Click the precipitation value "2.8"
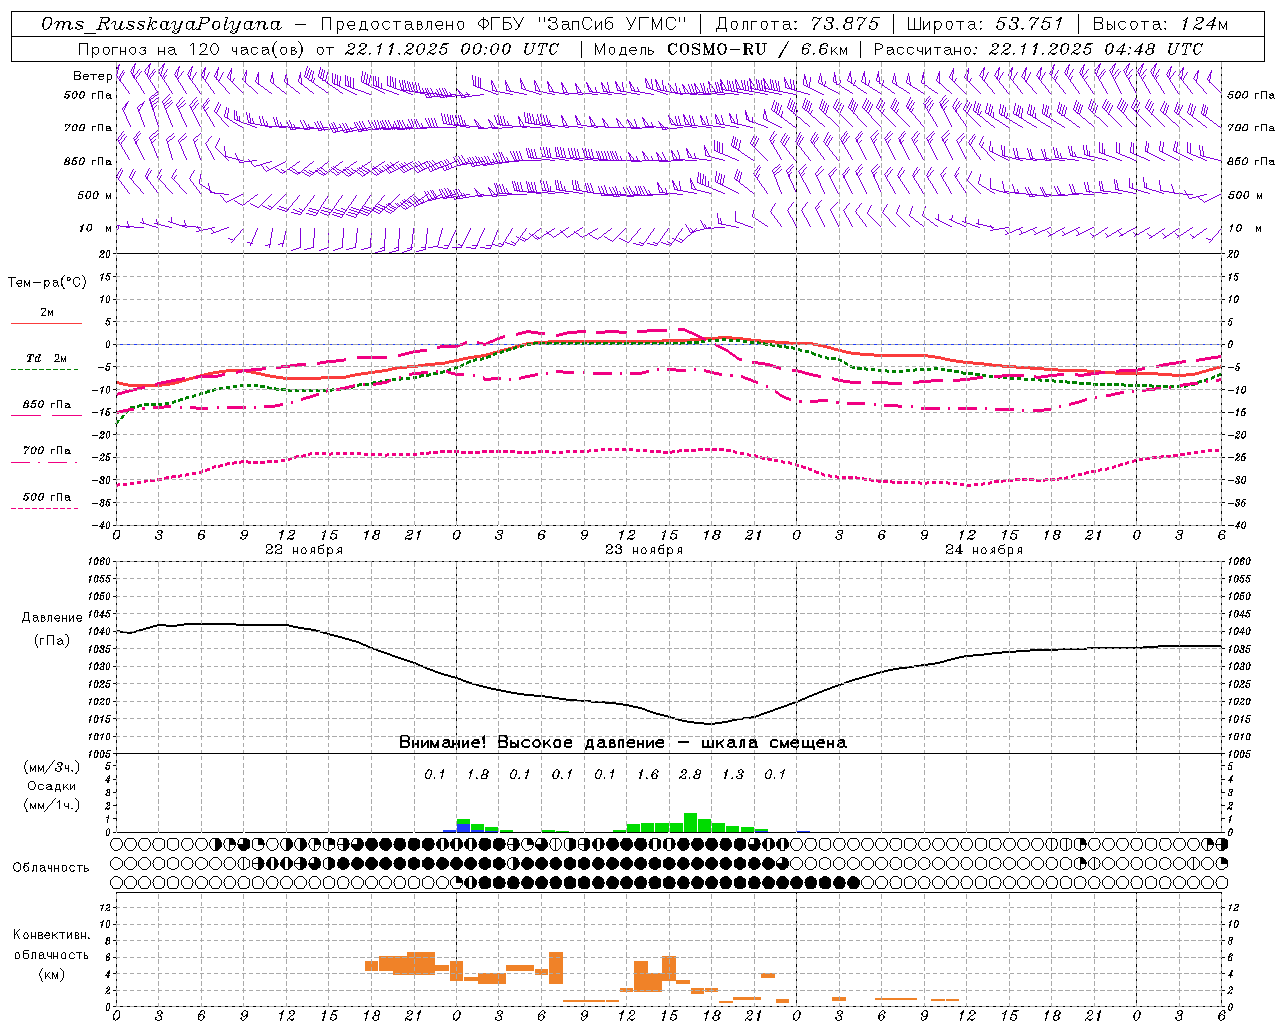1280x1024 pixels. [690, 774]
